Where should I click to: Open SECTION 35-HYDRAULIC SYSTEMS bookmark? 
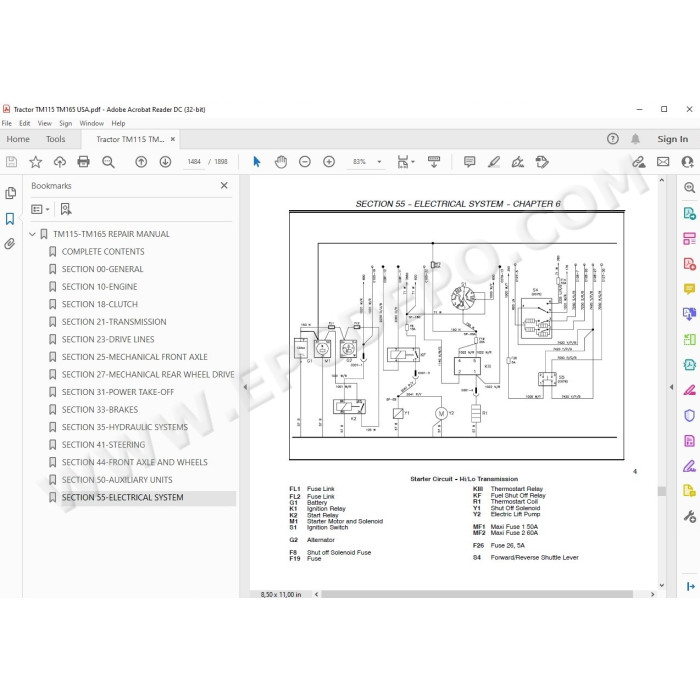(x=125, y=427)
